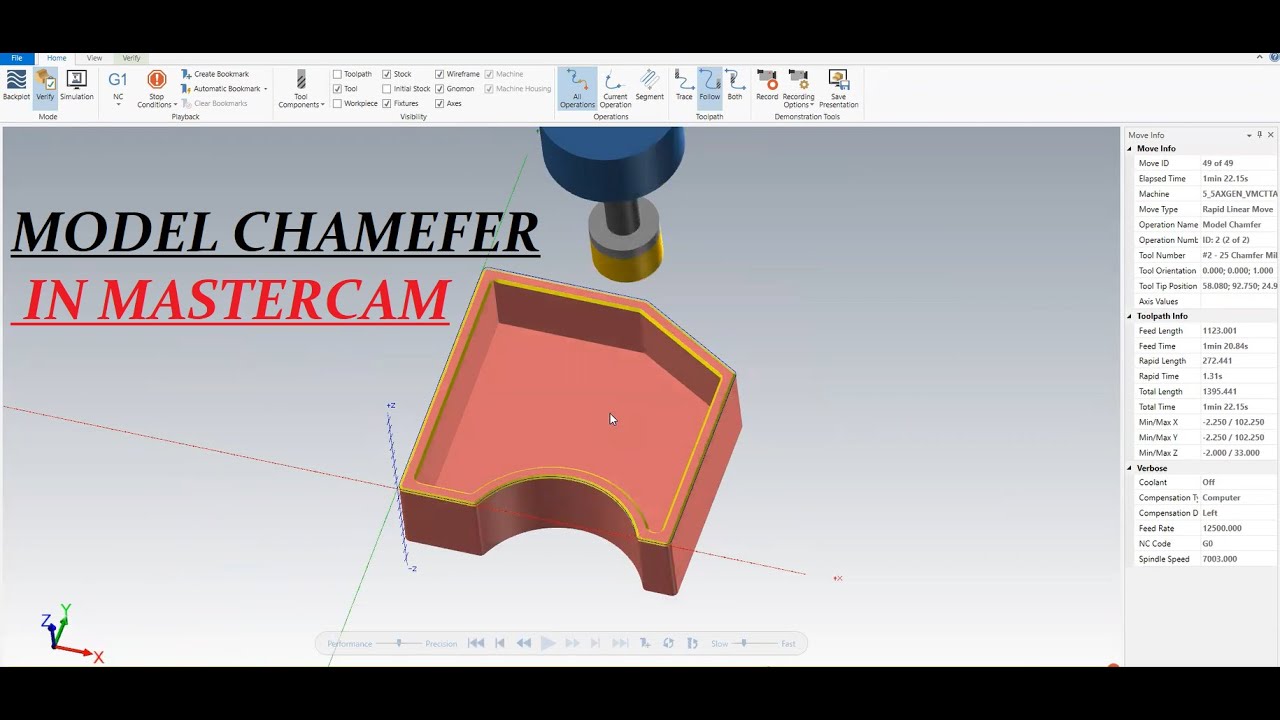Open Simulation mode
The height and width of the screenshot is (720, 1280).
76,85
